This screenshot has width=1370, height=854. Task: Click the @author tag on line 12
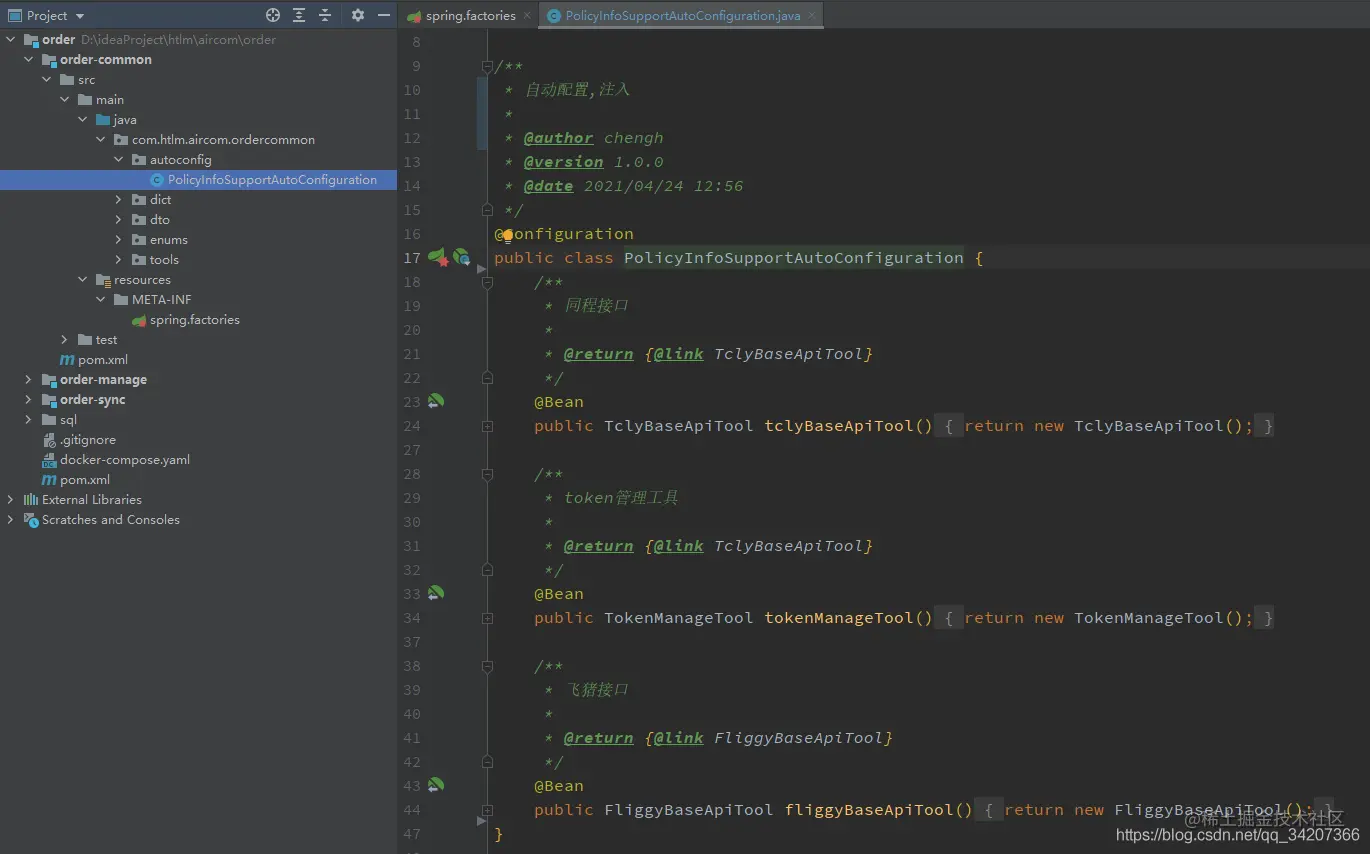tap(558, 138)
